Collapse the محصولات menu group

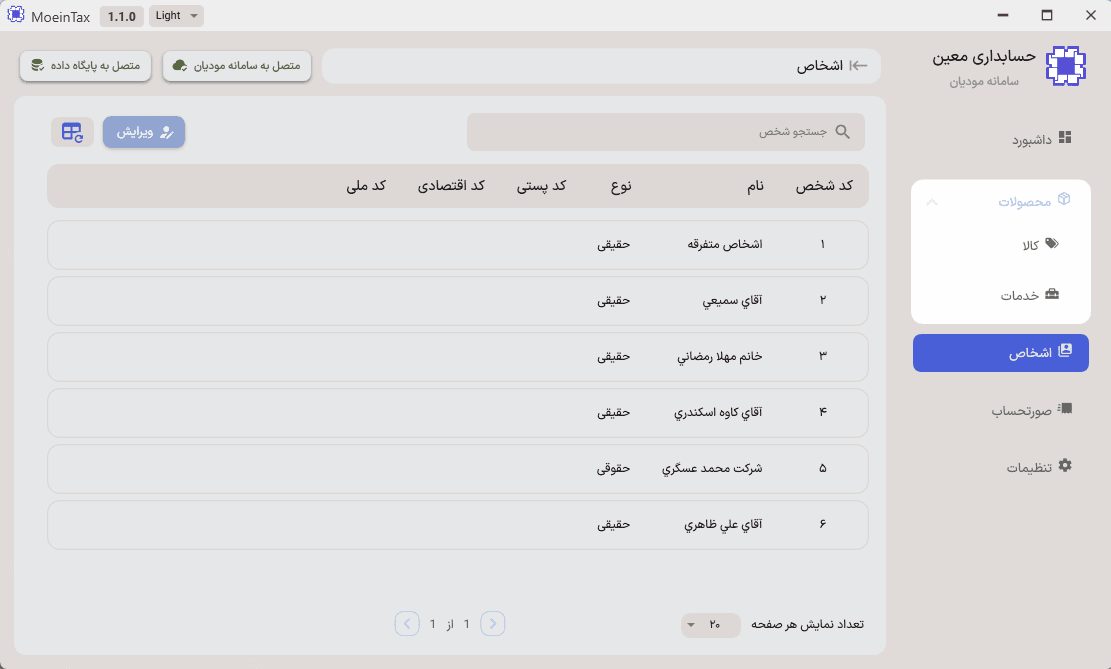pyautogui.click(x=1000, y=201)
